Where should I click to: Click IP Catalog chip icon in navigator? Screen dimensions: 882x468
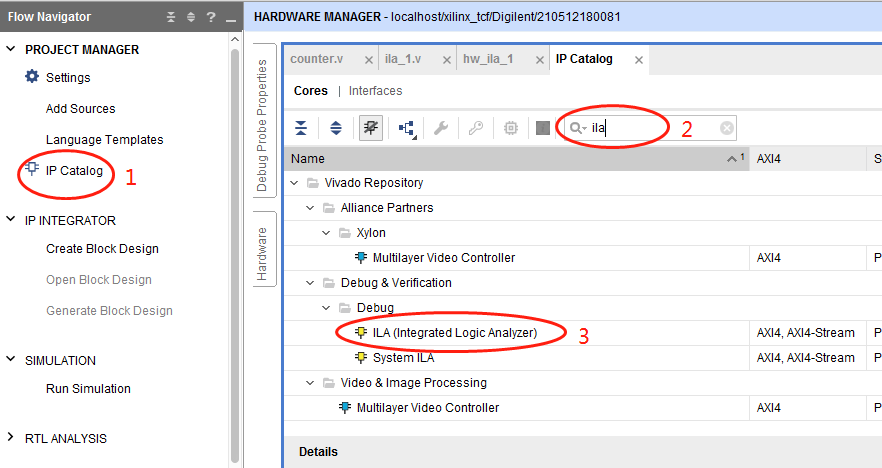[32, 169]
